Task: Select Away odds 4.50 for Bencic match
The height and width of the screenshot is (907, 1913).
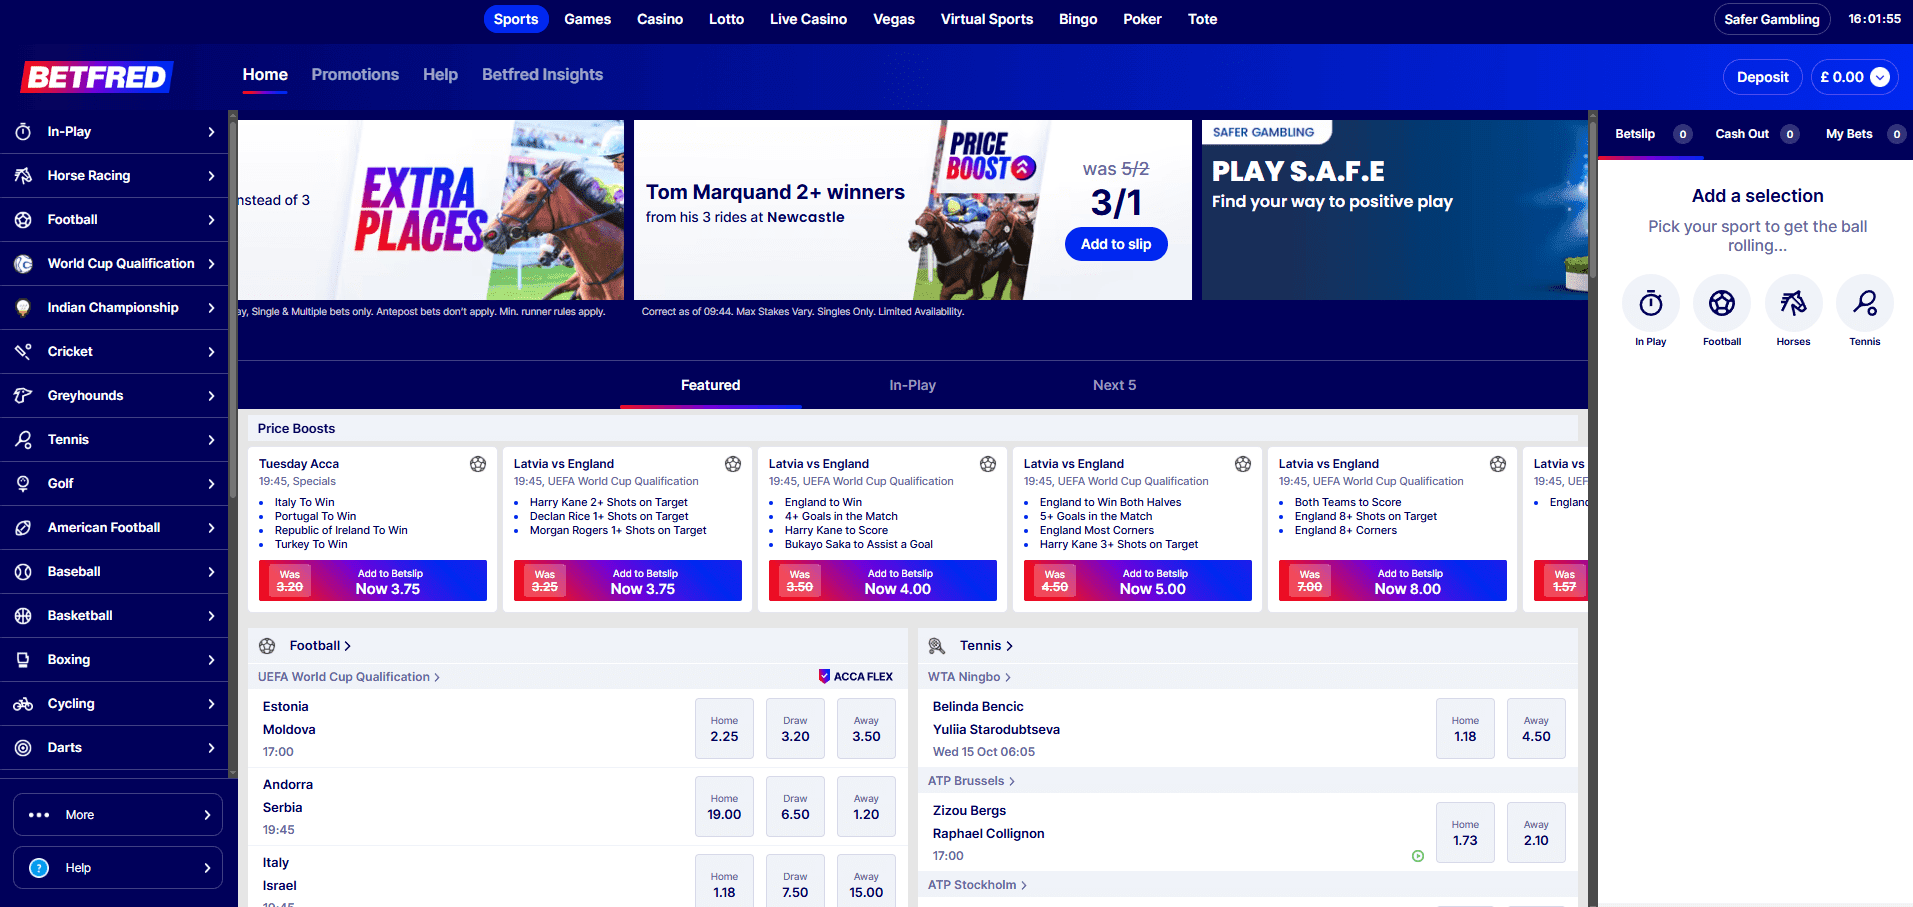Action: tap(1536, 729)
